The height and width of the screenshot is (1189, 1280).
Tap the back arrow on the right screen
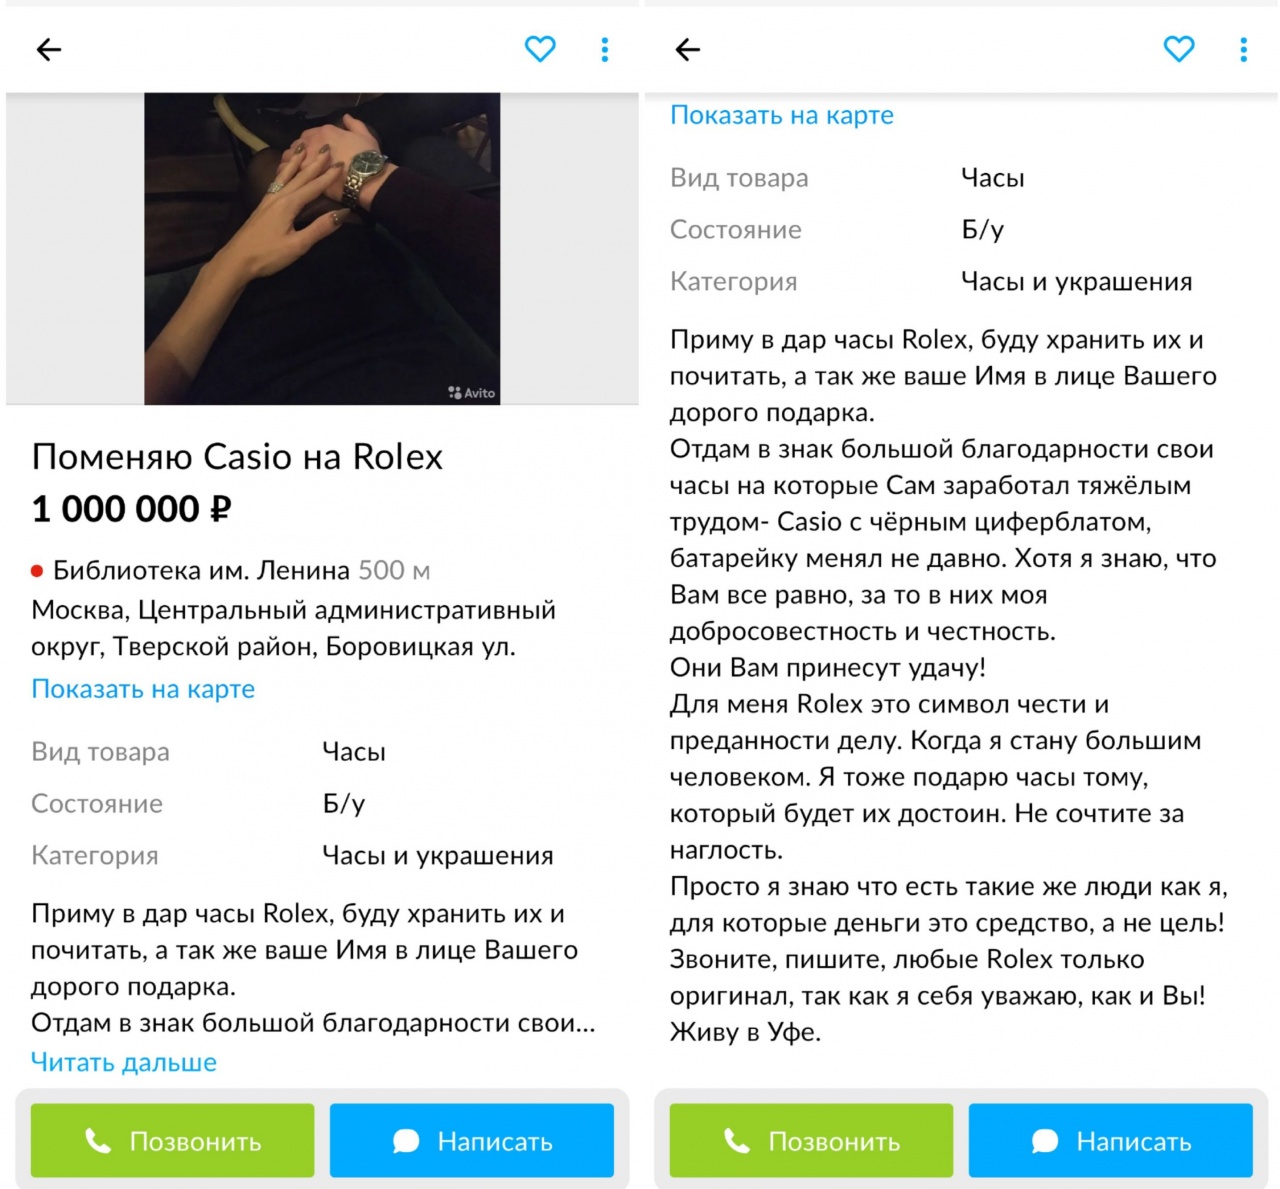[x=688, y=49]
